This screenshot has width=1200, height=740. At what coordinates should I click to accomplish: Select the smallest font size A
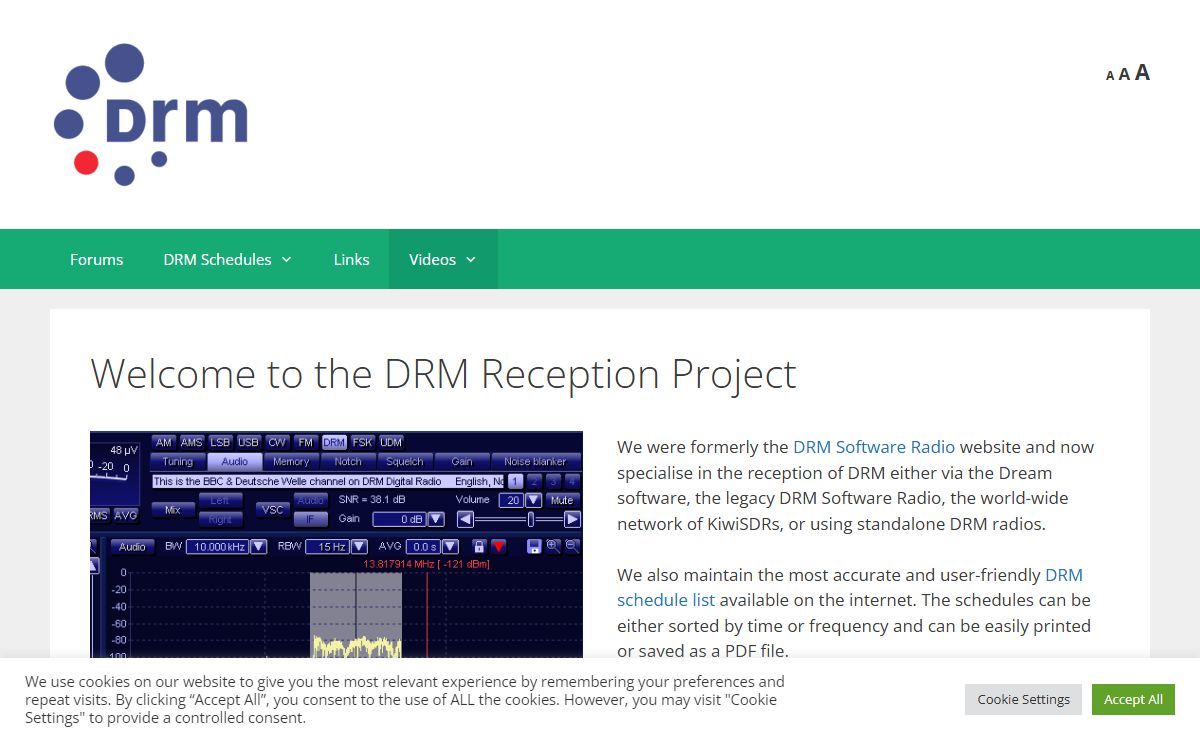point(1110,76)
